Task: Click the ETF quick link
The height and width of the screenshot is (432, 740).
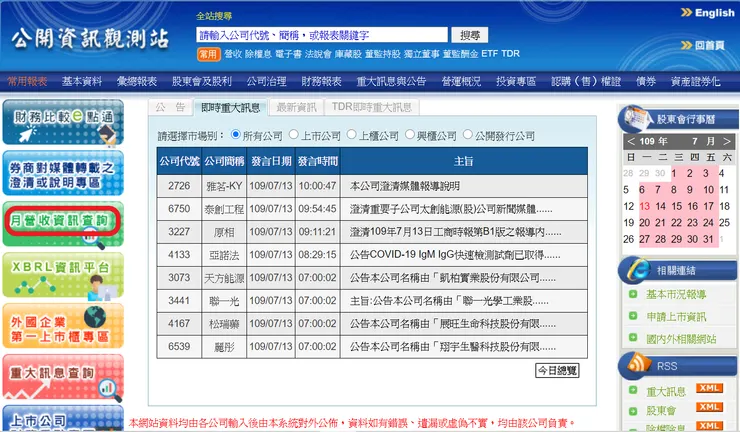Action: click(x=489, y=54)
